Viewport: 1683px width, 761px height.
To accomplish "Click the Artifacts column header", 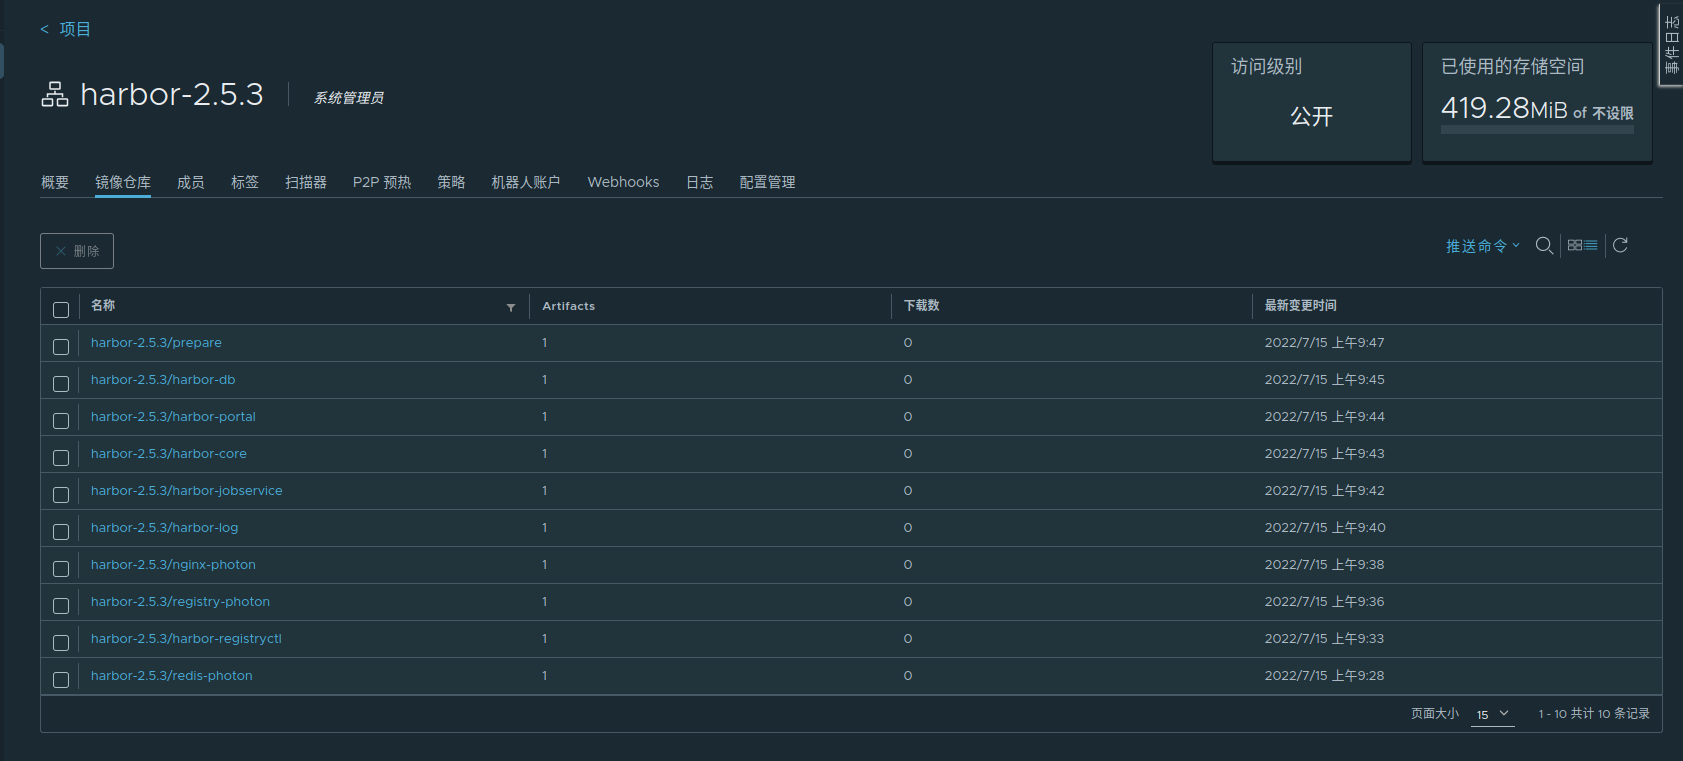I will tap(569, 306).
